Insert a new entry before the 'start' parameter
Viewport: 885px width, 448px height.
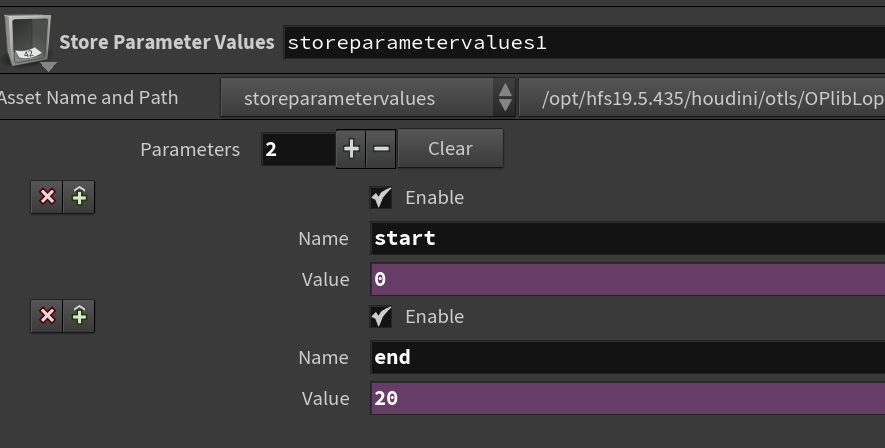point(79,197)
